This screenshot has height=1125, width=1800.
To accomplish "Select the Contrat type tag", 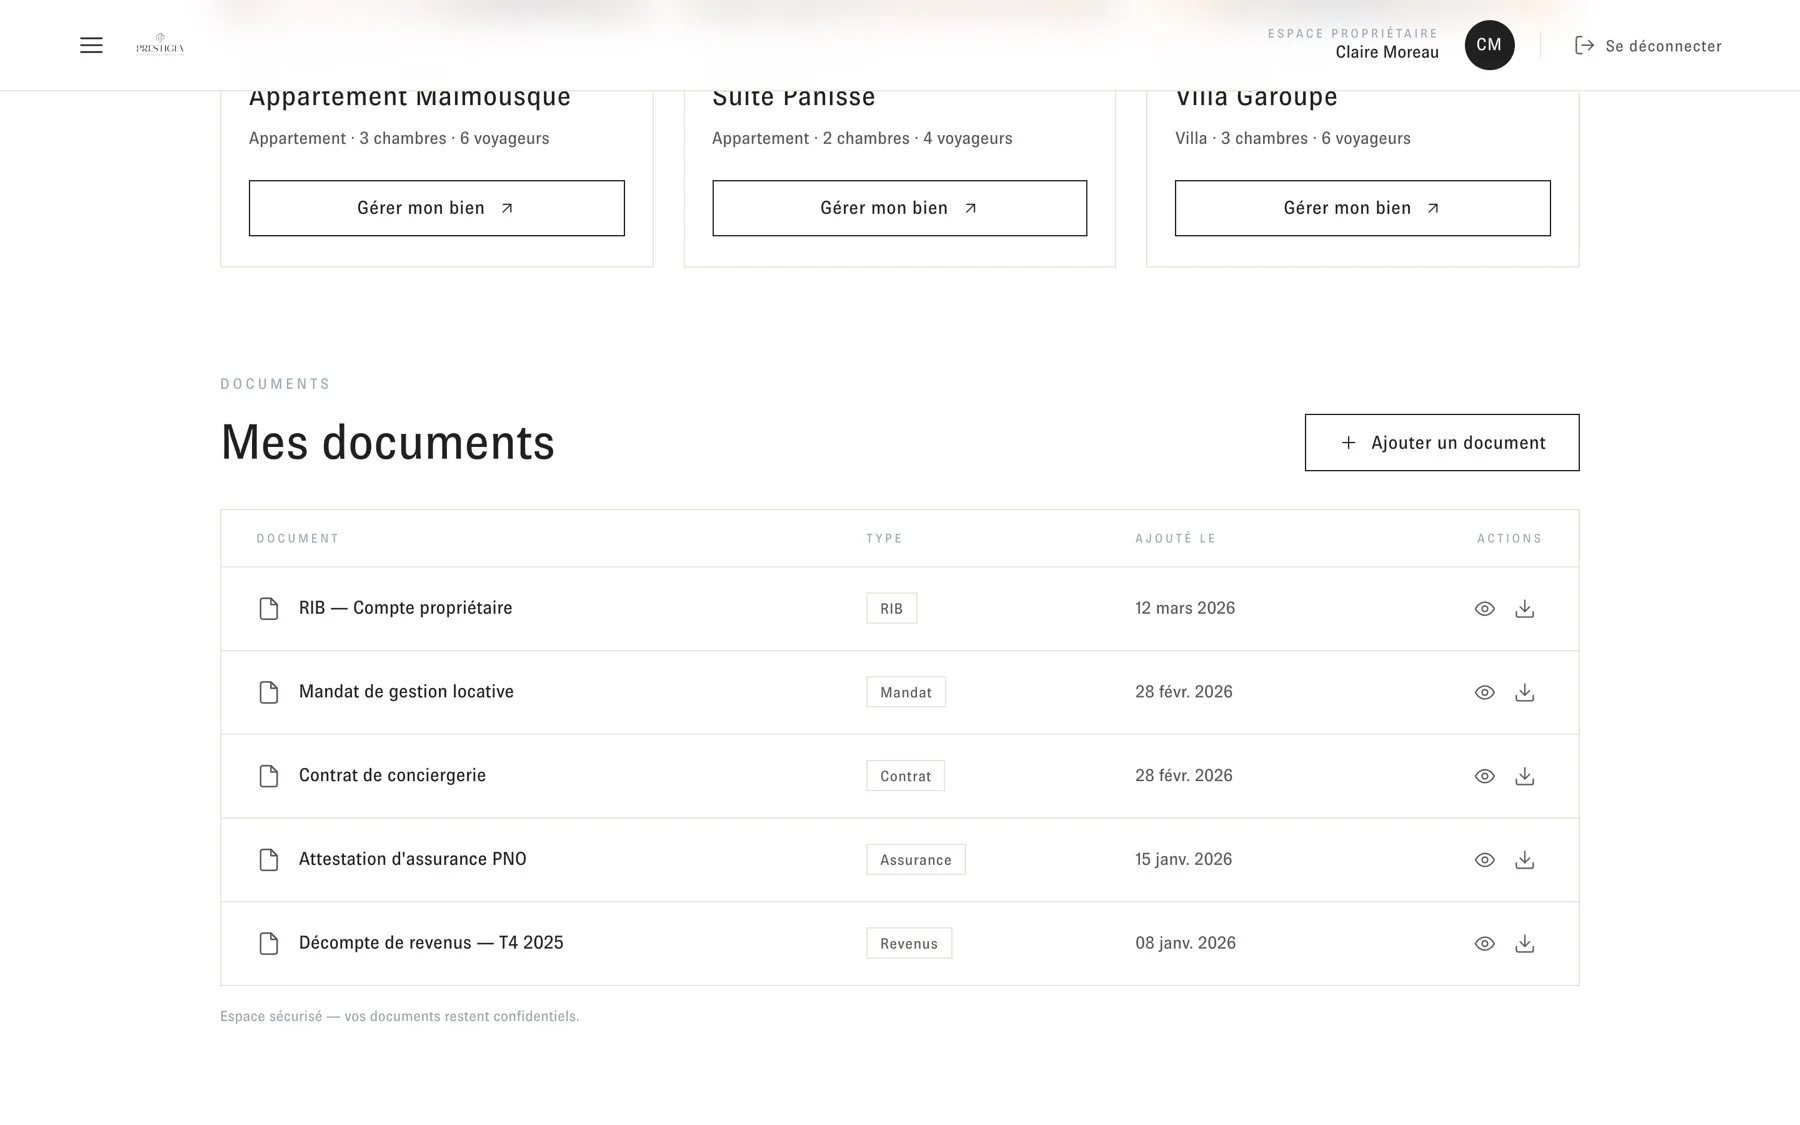I will 905,776.
